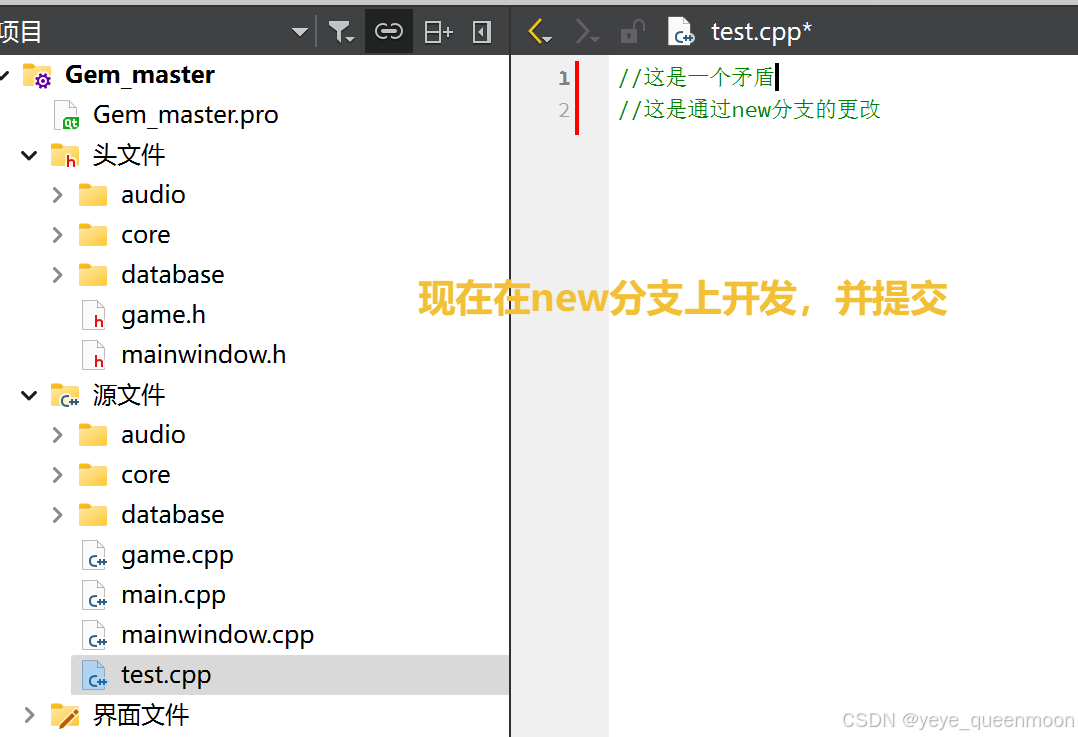
Task: Open Gem_master.pro project file
Action: [x=185, y=115]
